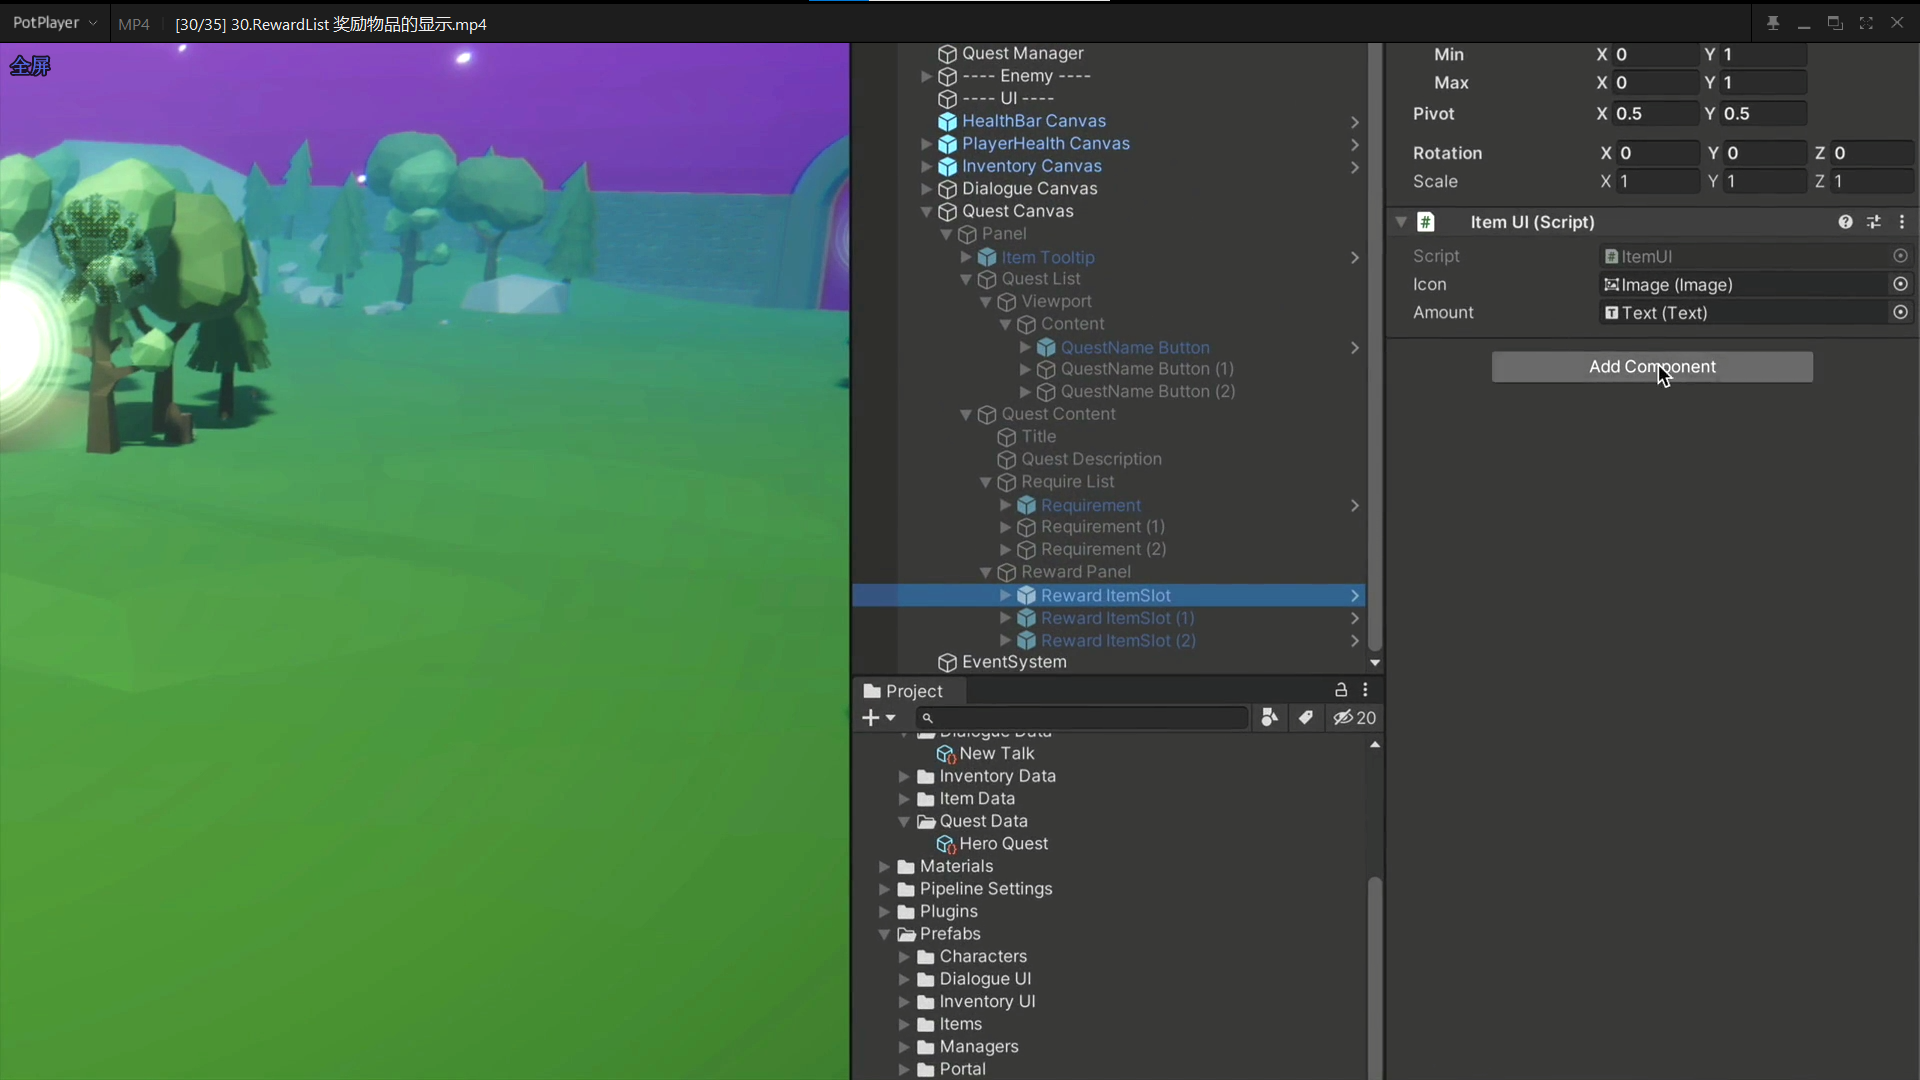
Task: Open the PotPlayer main menu
Action: click(54, 23)
